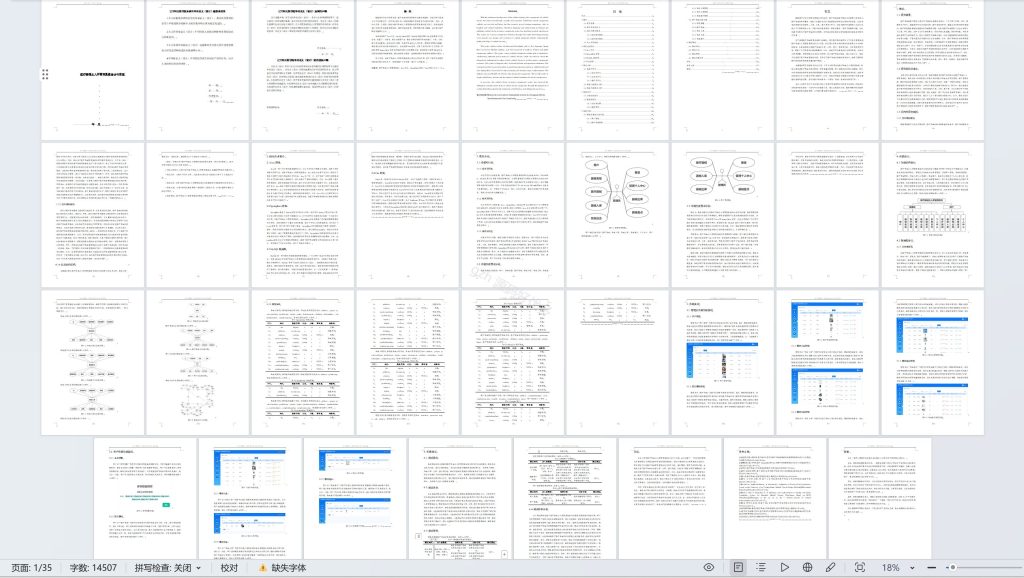
Task: Toggle eye protection mode icon
Action: tap(708, 567)
